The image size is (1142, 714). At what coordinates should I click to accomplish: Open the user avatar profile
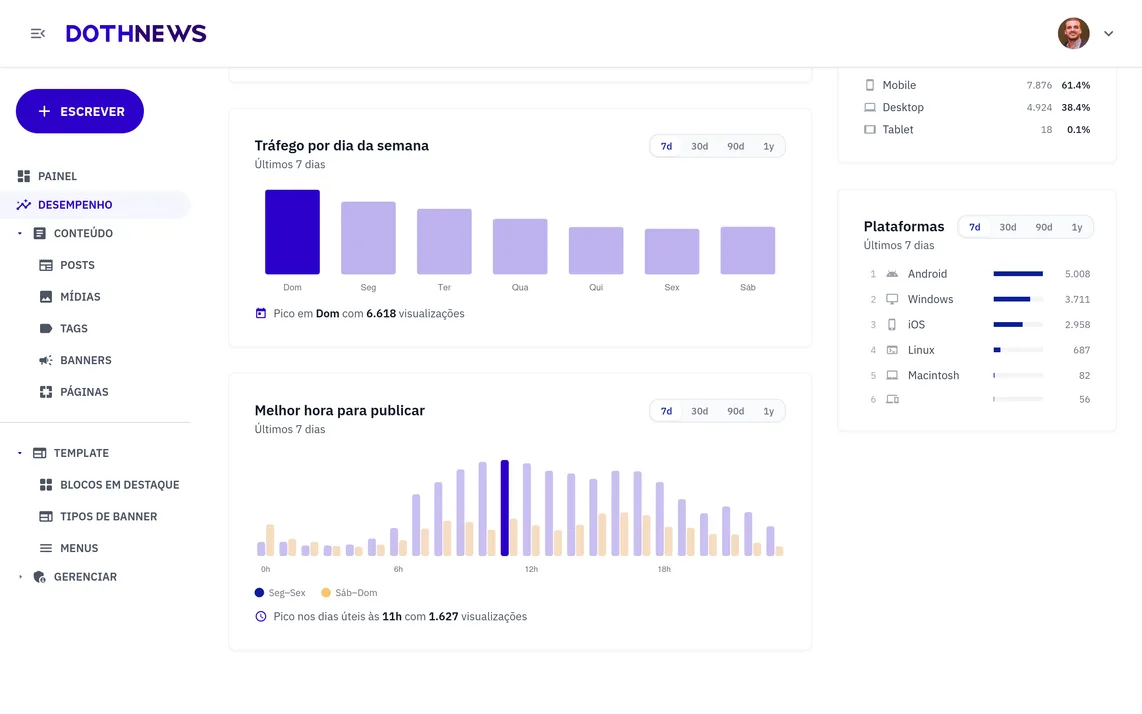tap(1073, 34)
